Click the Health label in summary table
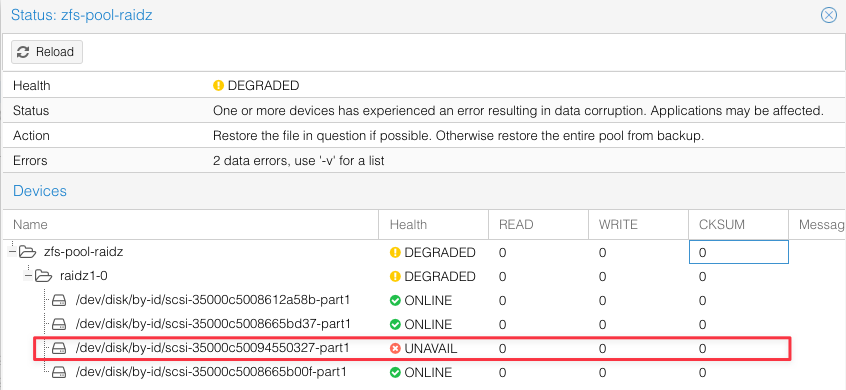Screen dimensions: 846x390 (x=31, y=85)
